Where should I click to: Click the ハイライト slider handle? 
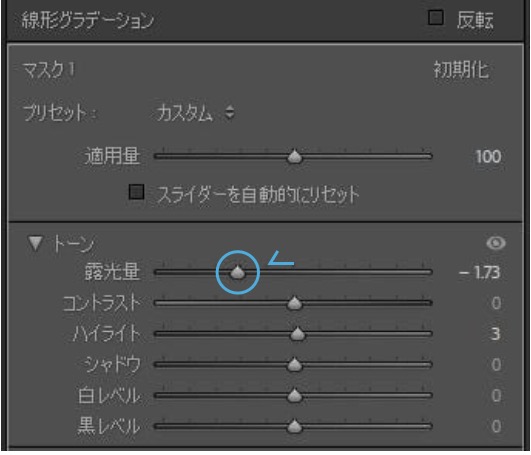click(298, 334)
